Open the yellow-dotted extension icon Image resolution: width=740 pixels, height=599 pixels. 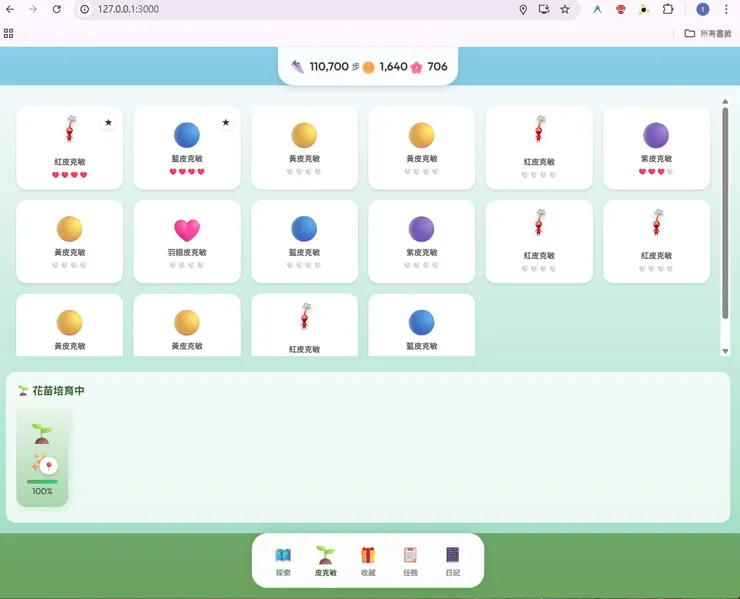(x=644, y=9)
